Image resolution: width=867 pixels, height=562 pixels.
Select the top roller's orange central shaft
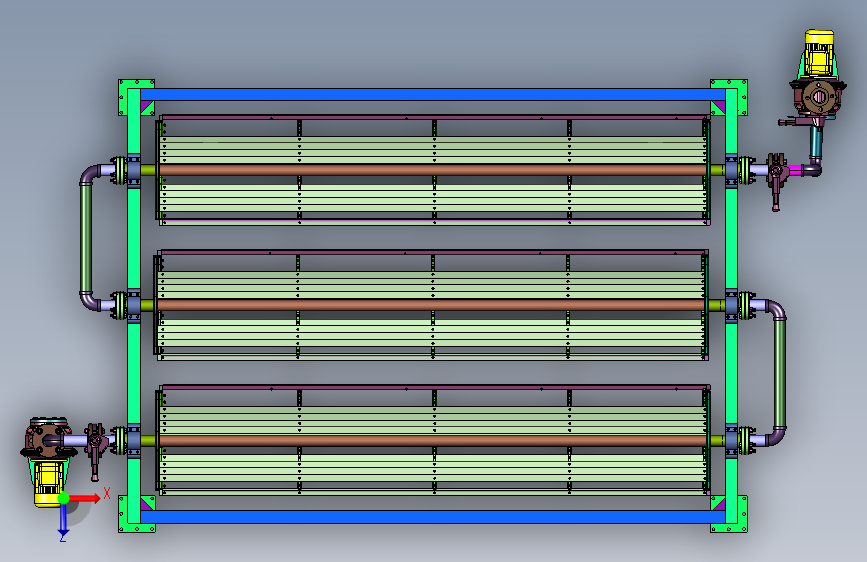click(x=433, y=170)
